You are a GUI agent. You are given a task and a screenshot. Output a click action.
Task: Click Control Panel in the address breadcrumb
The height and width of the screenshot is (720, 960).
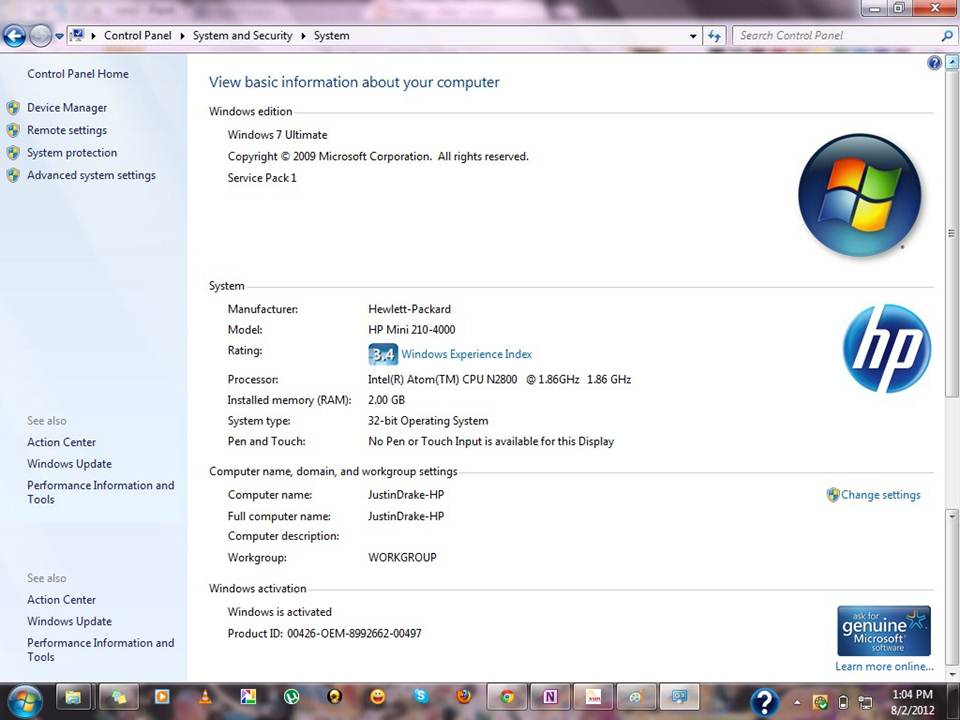[138, 36]
